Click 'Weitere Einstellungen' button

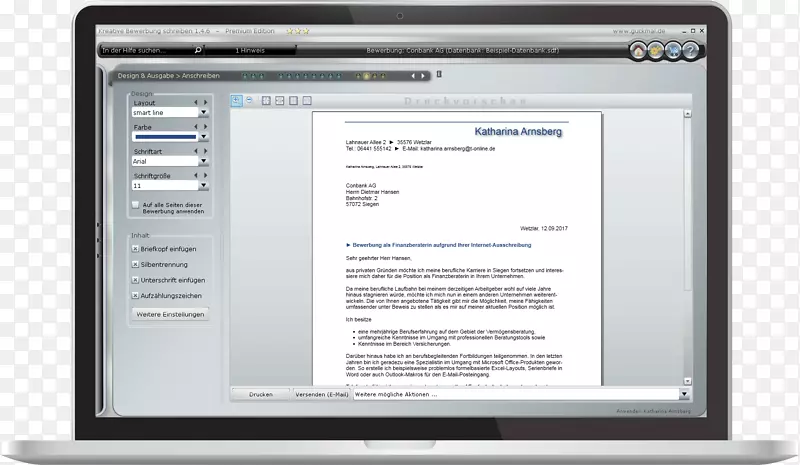(170, 314)
